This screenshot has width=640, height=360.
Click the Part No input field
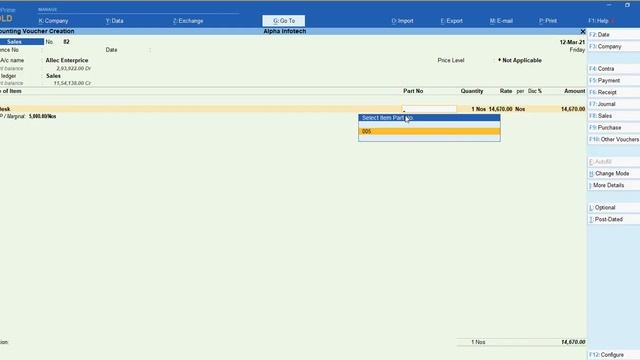pos(429,109)
